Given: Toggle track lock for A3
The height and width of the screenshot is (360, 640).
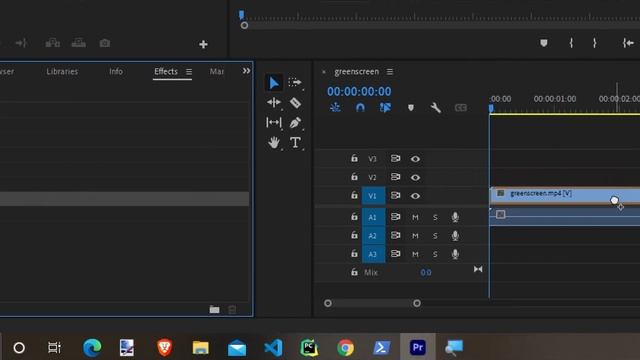Looking at the screenshot, I should click(354, 254).
